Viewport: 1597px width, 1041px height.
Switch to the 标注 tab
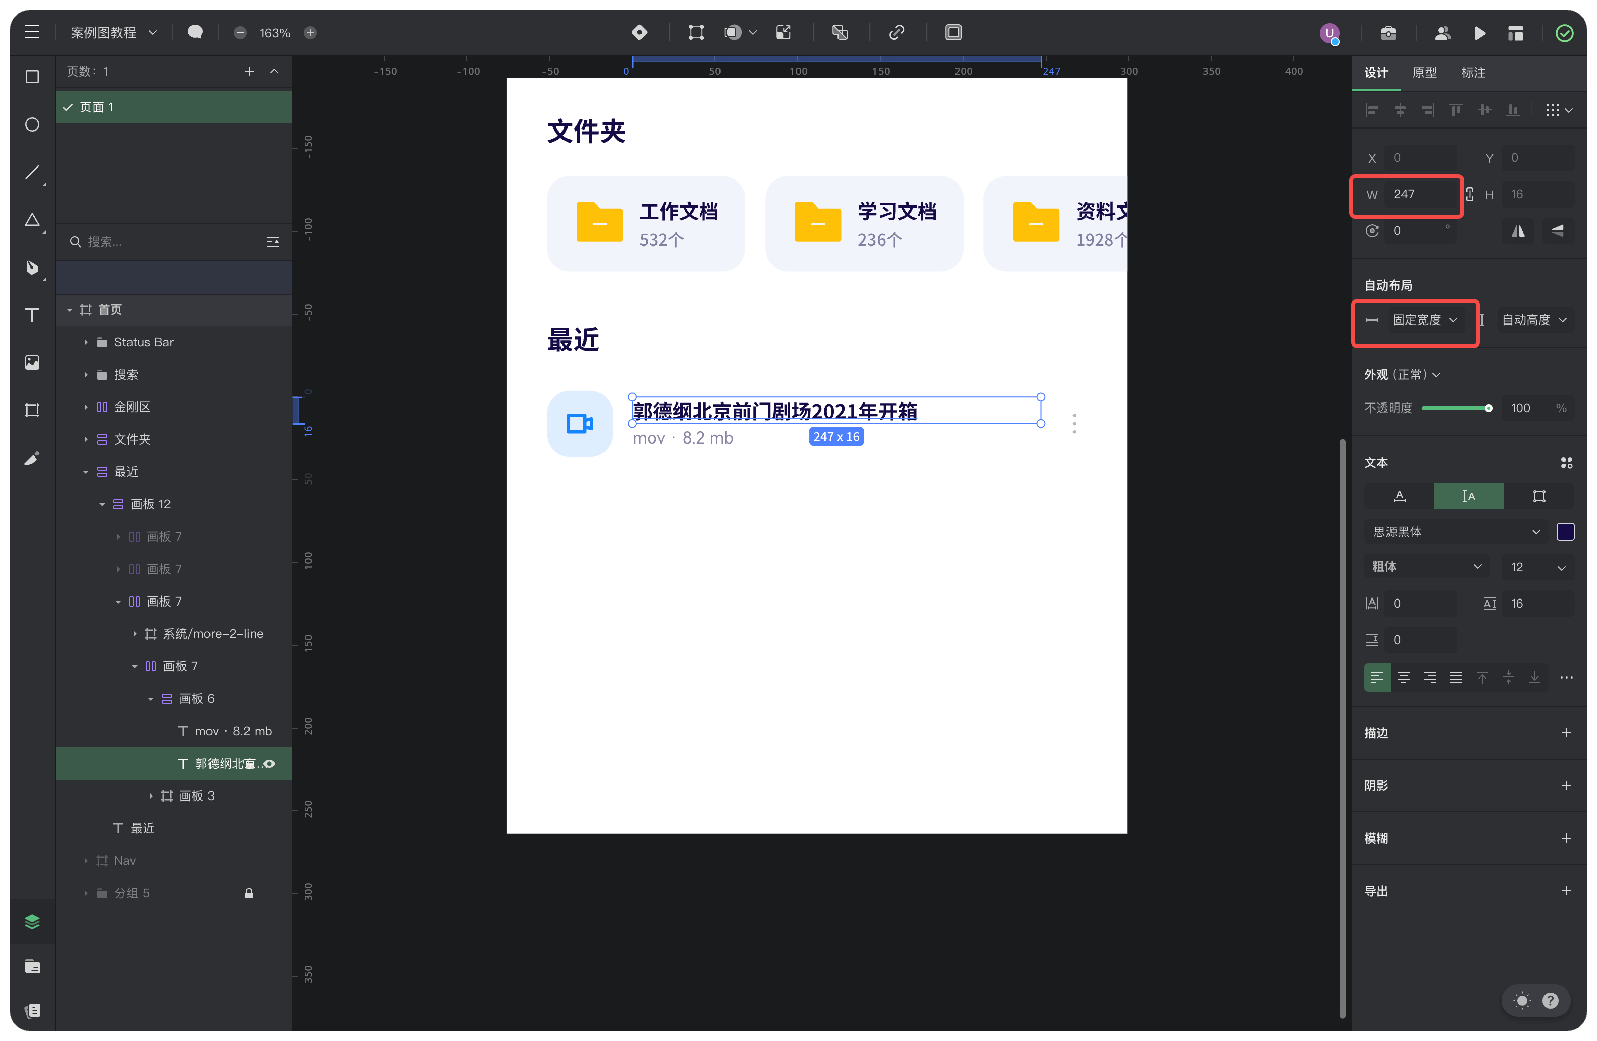(x=1473, y=73)
